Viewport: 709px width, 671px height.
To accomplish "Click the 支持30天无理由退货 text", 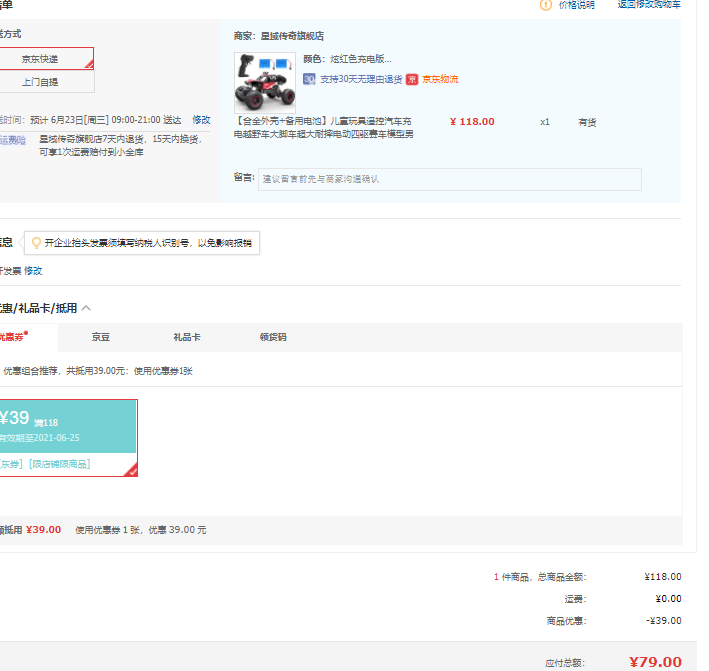I will 361,80.
